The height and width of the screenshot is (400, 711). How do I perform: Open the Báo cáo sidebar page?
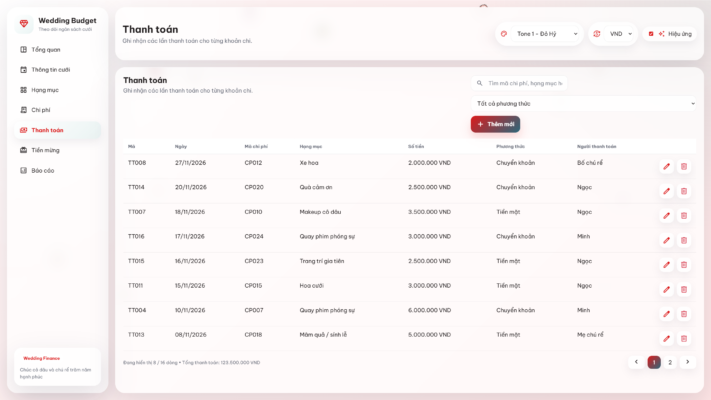pyautogui.click(x=58, y=171)
